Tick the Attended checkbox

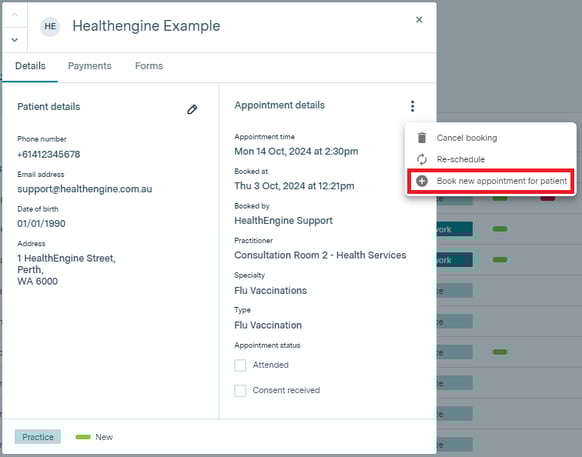click(240, 365)
